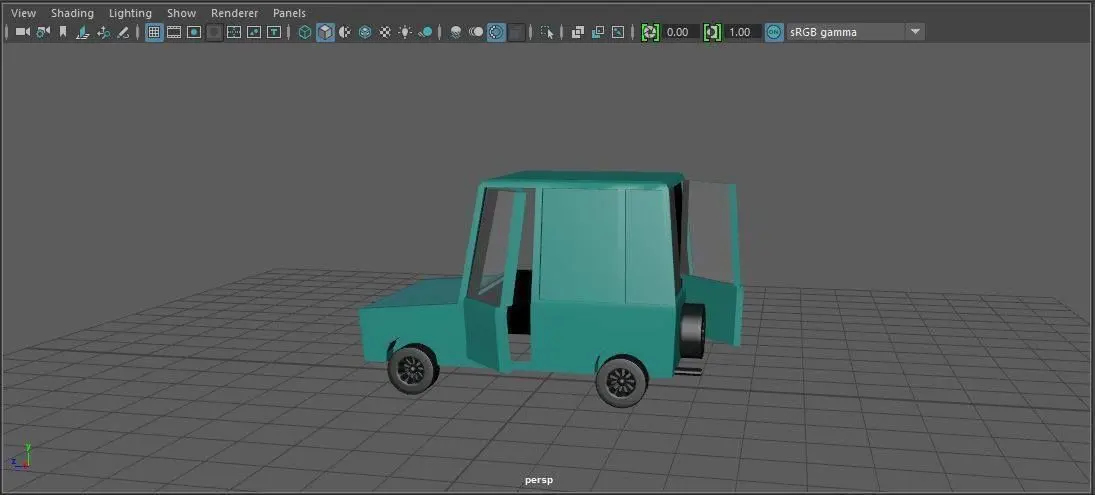Toggle the Field Chart display
The image size is (1095, 495).
coord(235,32)
